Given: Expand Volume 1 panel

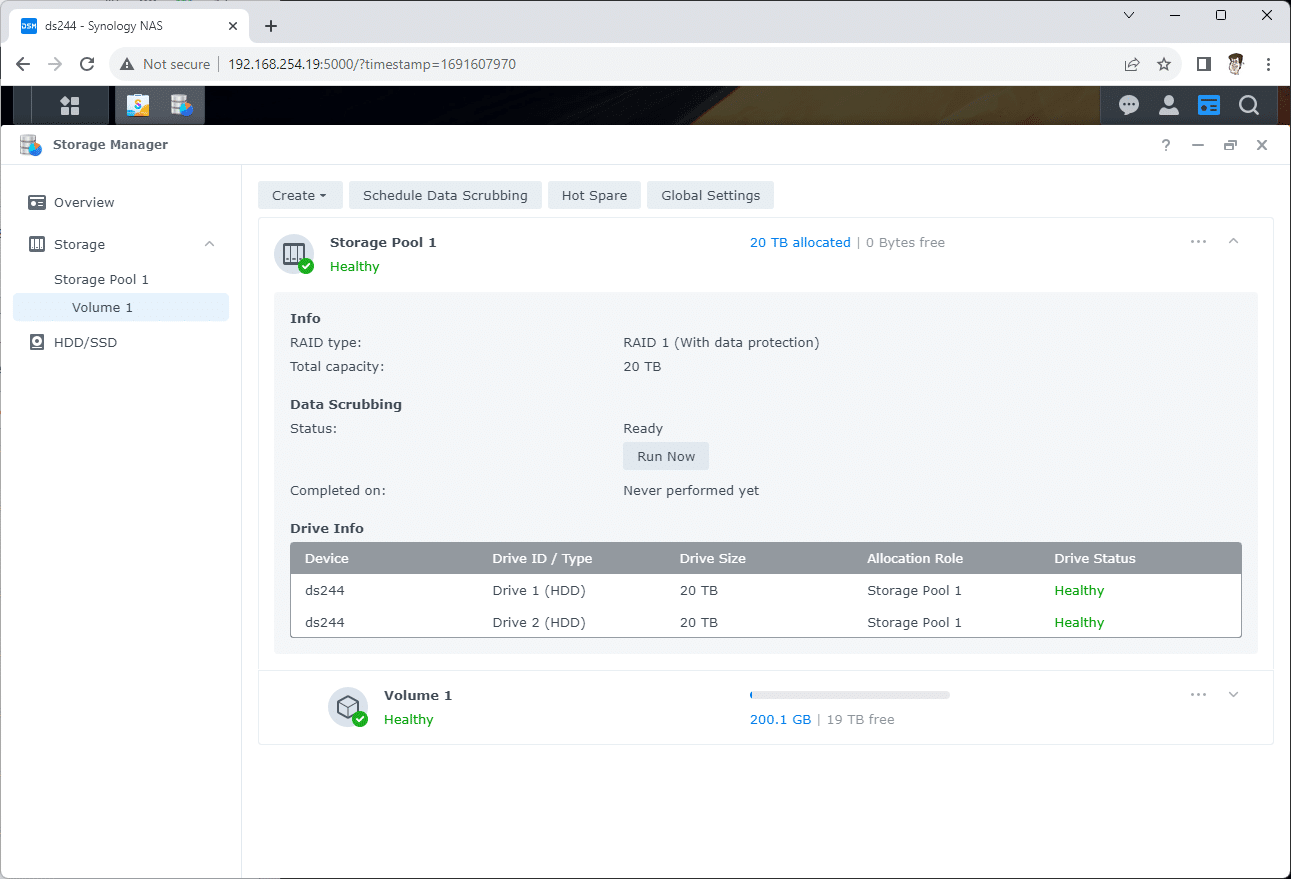Looking at the screenshot, I should pos(1233,695).
